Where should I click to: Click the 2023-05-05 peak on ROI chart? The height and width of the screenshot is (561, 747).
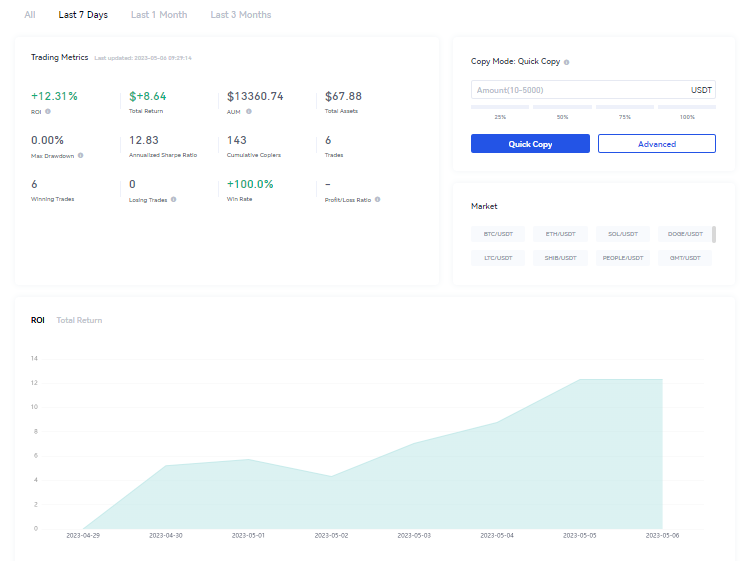coord(580,380)
